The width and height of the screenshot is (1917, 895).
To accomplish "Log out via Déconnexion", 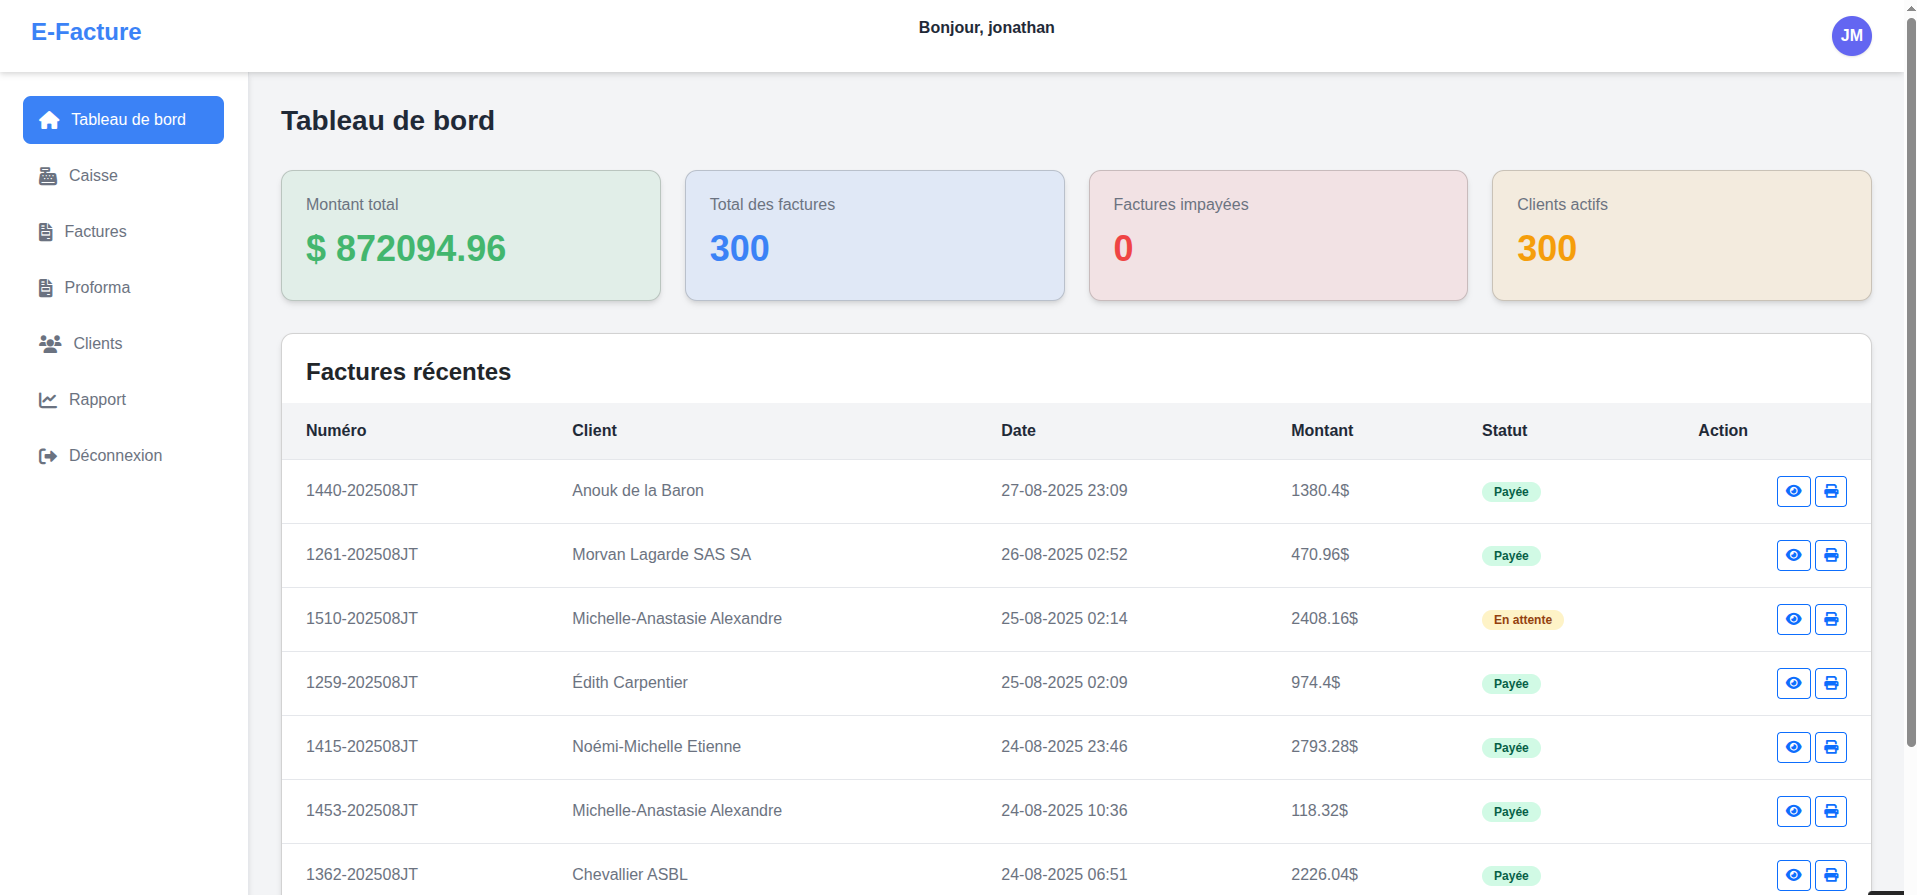I will coord(115,456).
